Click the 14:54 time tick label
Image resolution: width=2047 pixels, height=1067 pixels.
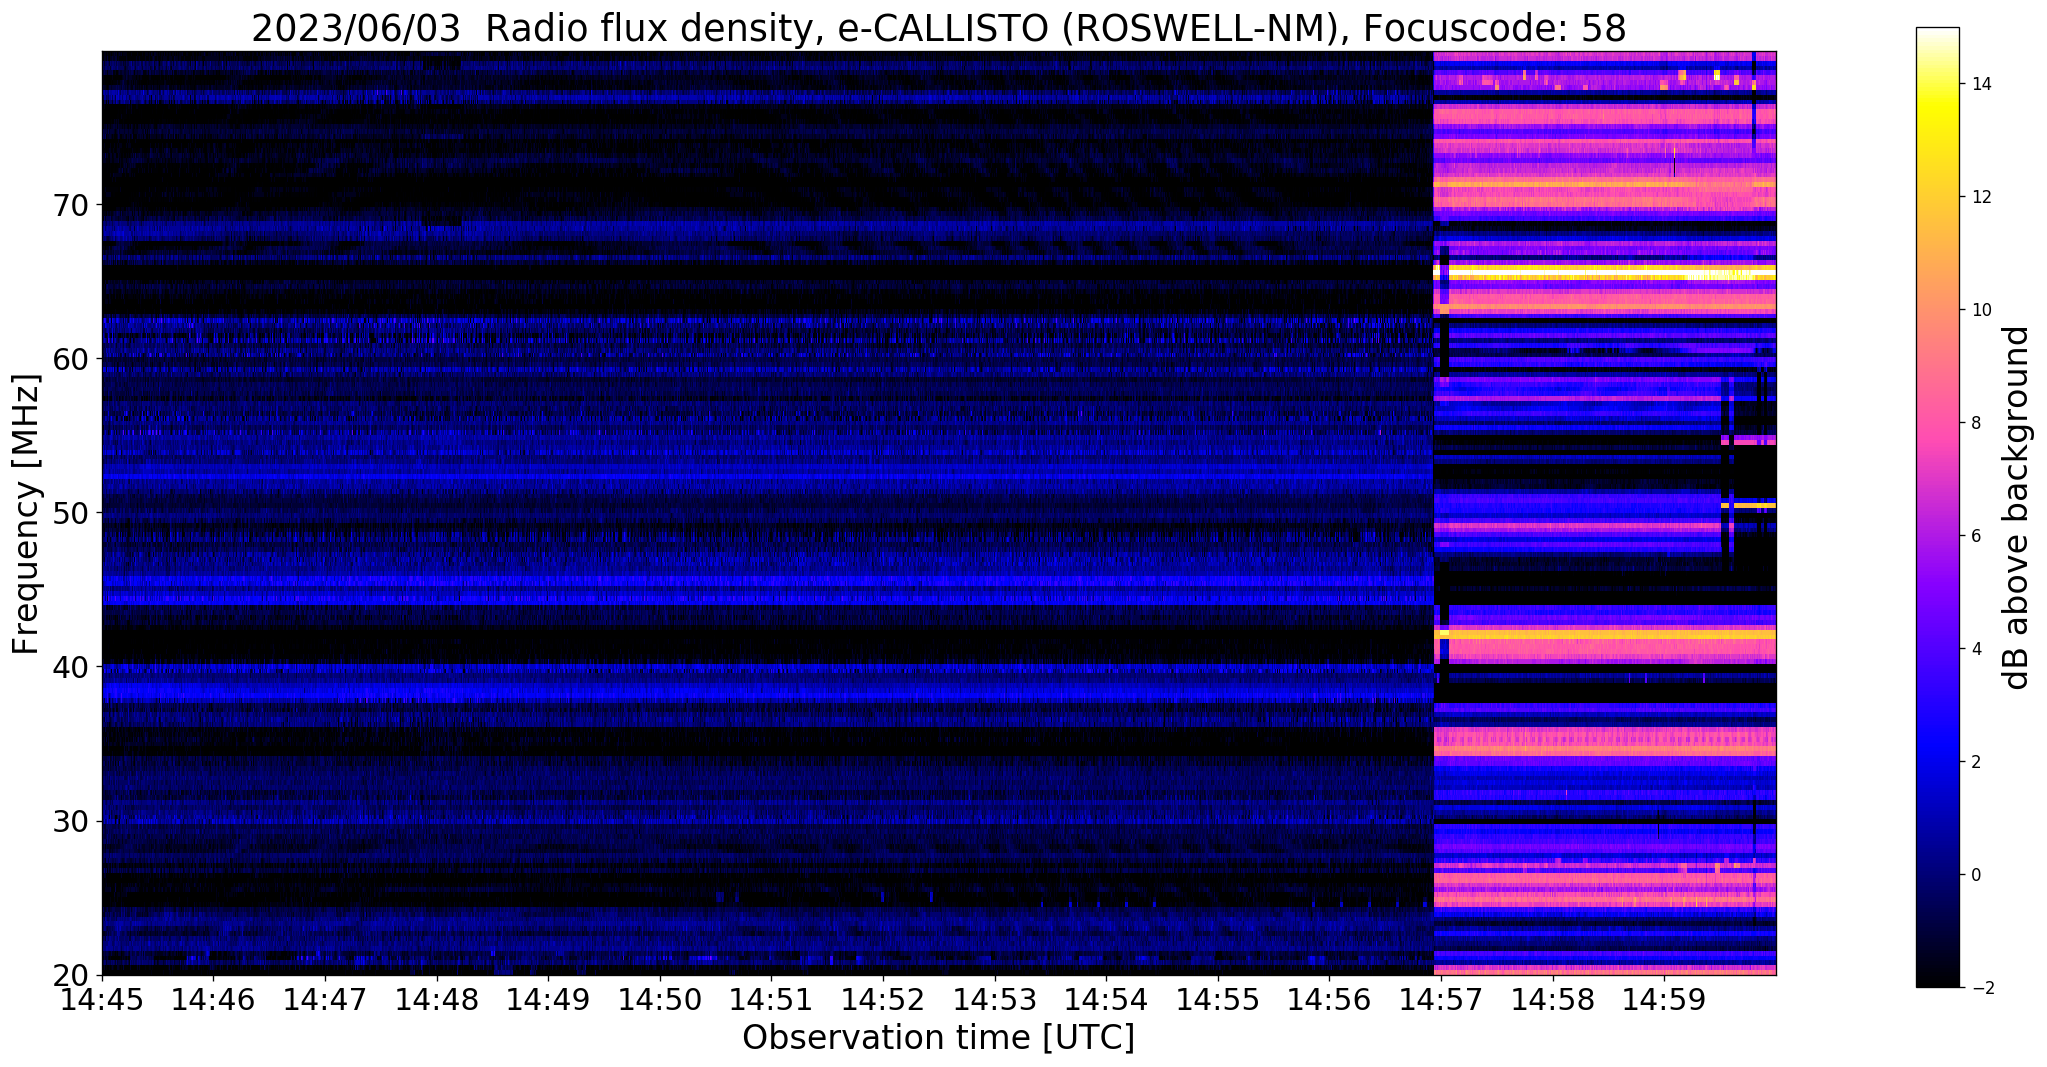click(x=1106, y=999)
